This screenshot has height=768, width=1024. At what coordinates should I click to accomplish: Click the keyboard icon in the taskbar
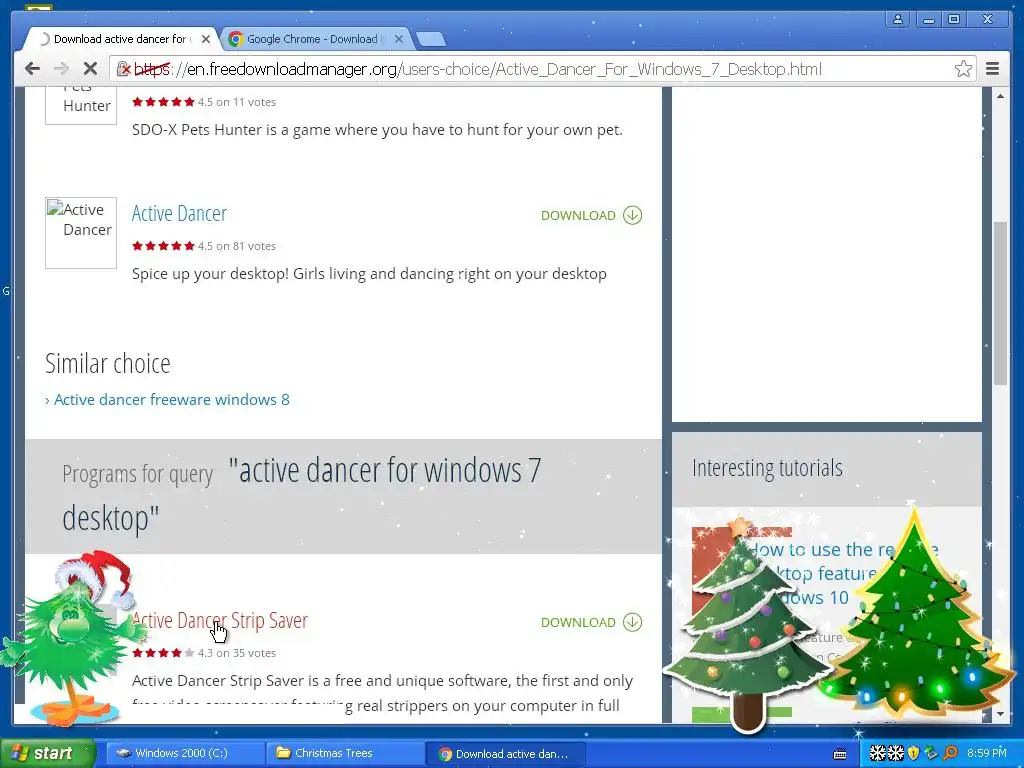point(840,754)
